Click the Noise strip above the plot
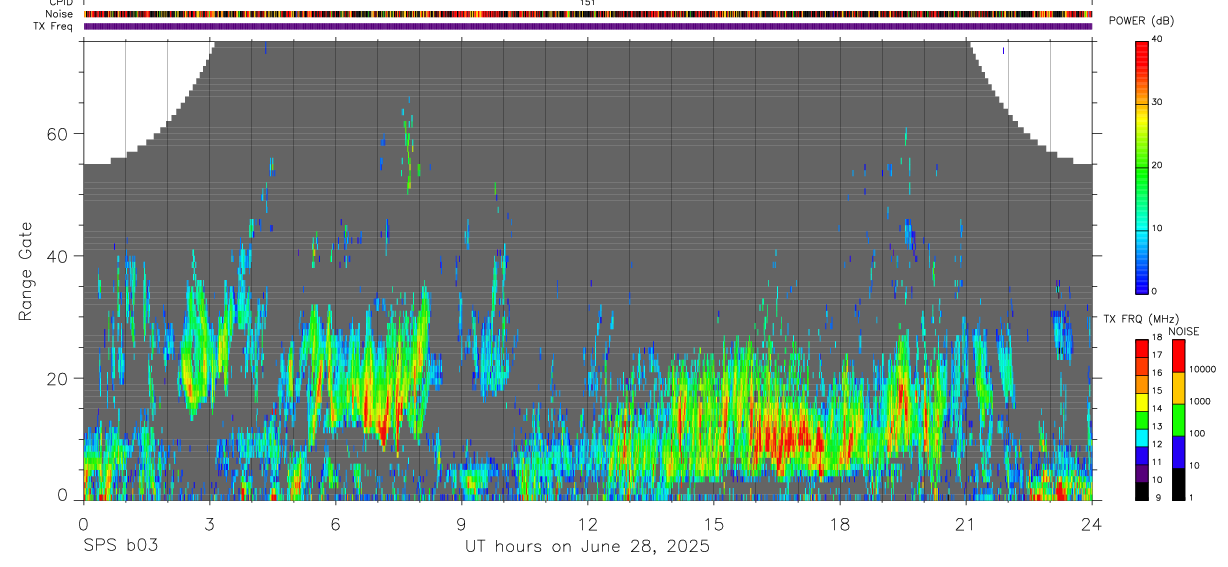The height and width of the screenshot is (567, 1228). tap(588, 14)
